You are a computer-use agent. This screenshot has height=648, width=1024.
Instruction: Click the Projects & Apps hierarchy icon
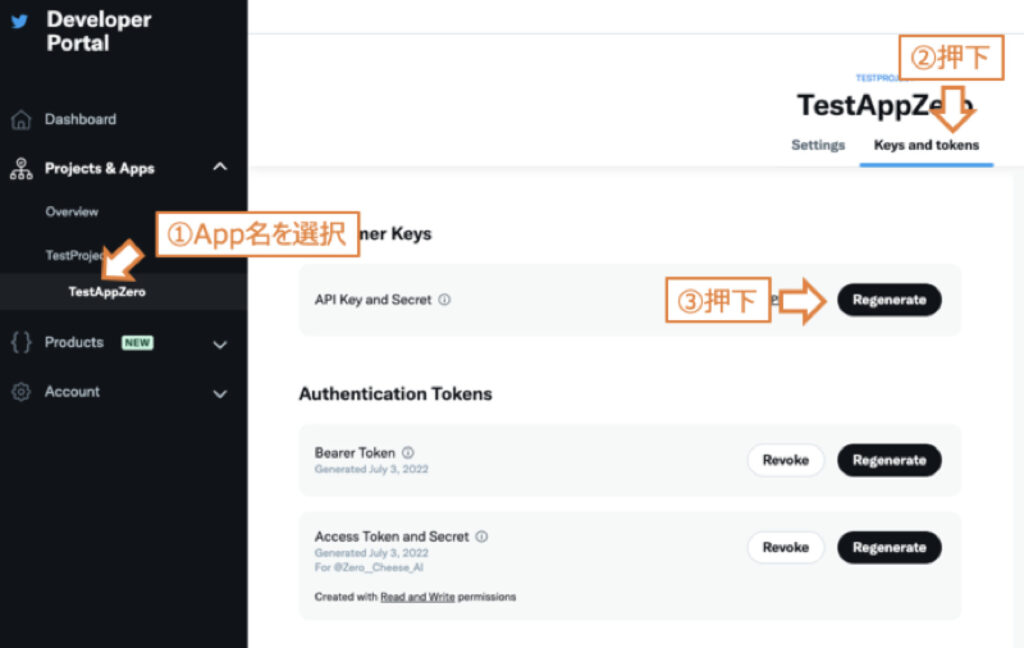pos(21,169)
